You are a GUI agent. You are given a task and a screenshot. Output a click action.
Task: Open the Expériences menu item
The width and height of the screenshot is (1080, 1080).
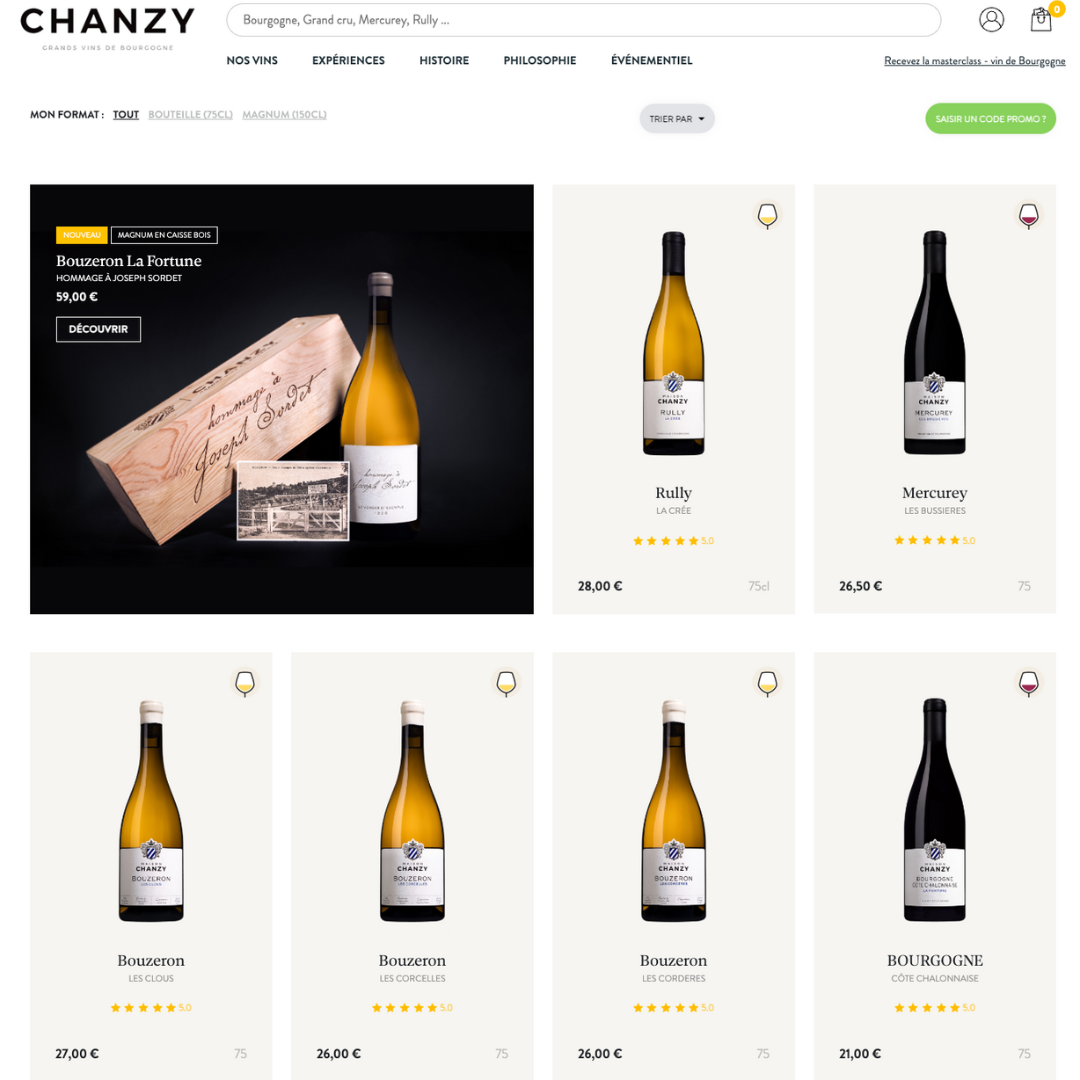348,61
